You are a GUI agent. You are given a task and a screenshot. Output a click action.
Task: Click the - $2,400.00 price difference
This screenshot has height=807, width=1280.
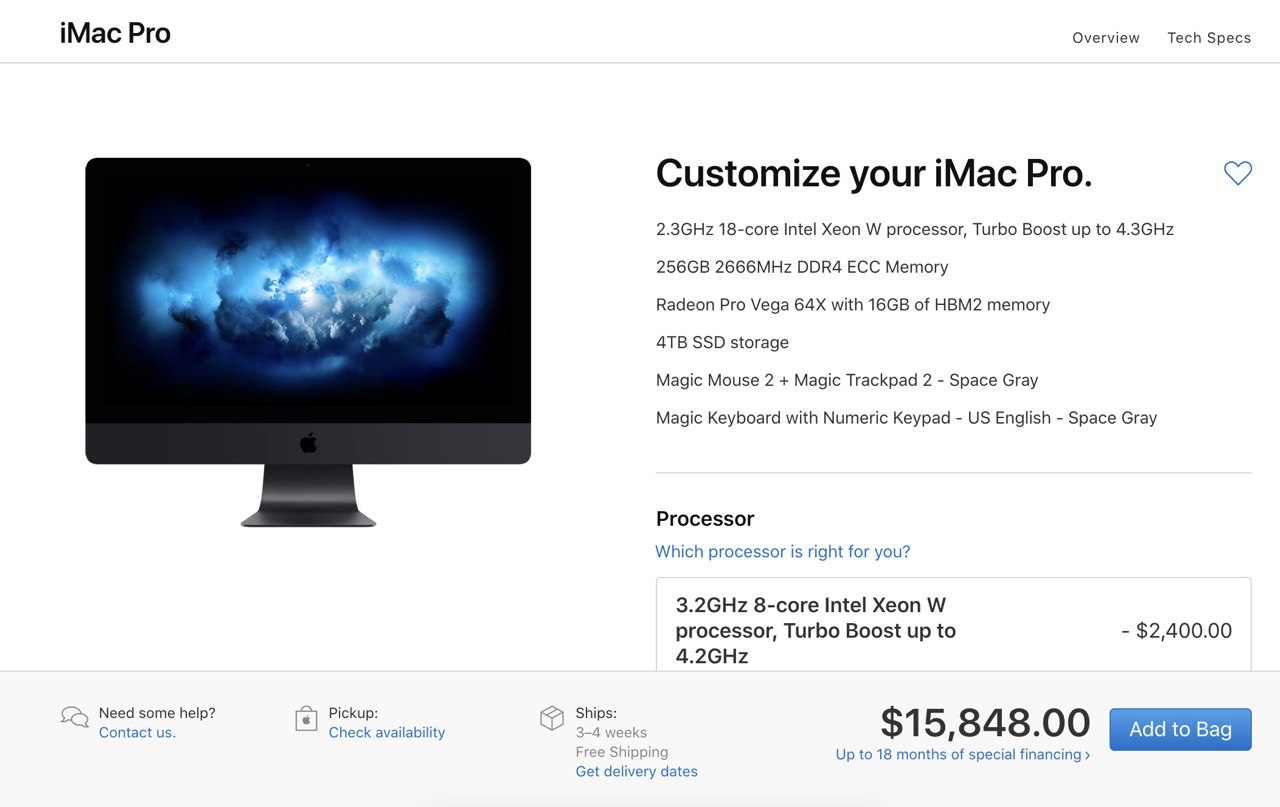[x=1177, y=631]
